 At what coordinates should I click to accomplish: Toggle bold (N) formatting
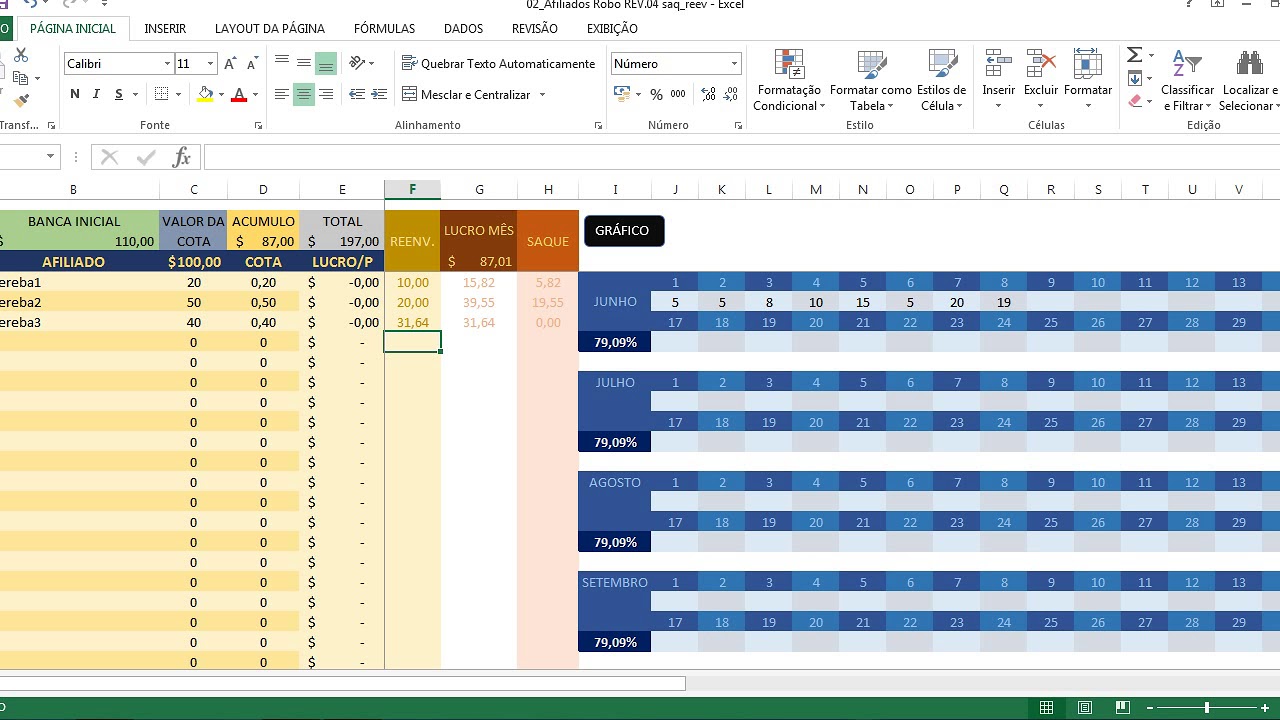[x=75, y=94]
